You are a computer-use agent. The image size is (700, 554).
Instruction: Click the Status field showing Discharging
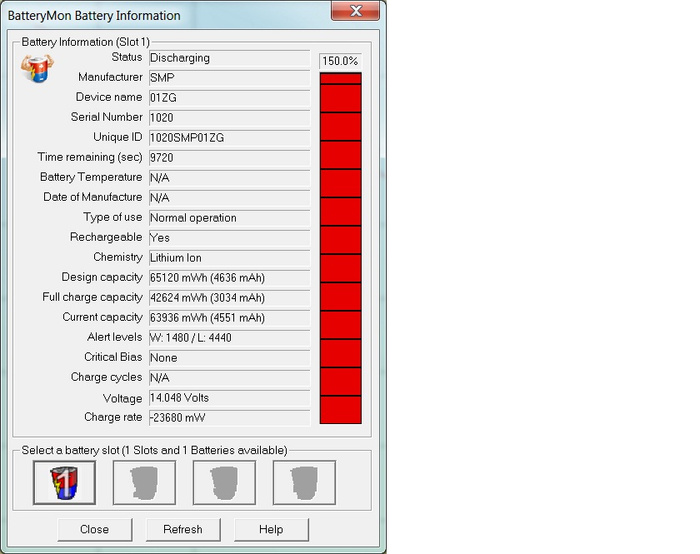coord(228,58)
